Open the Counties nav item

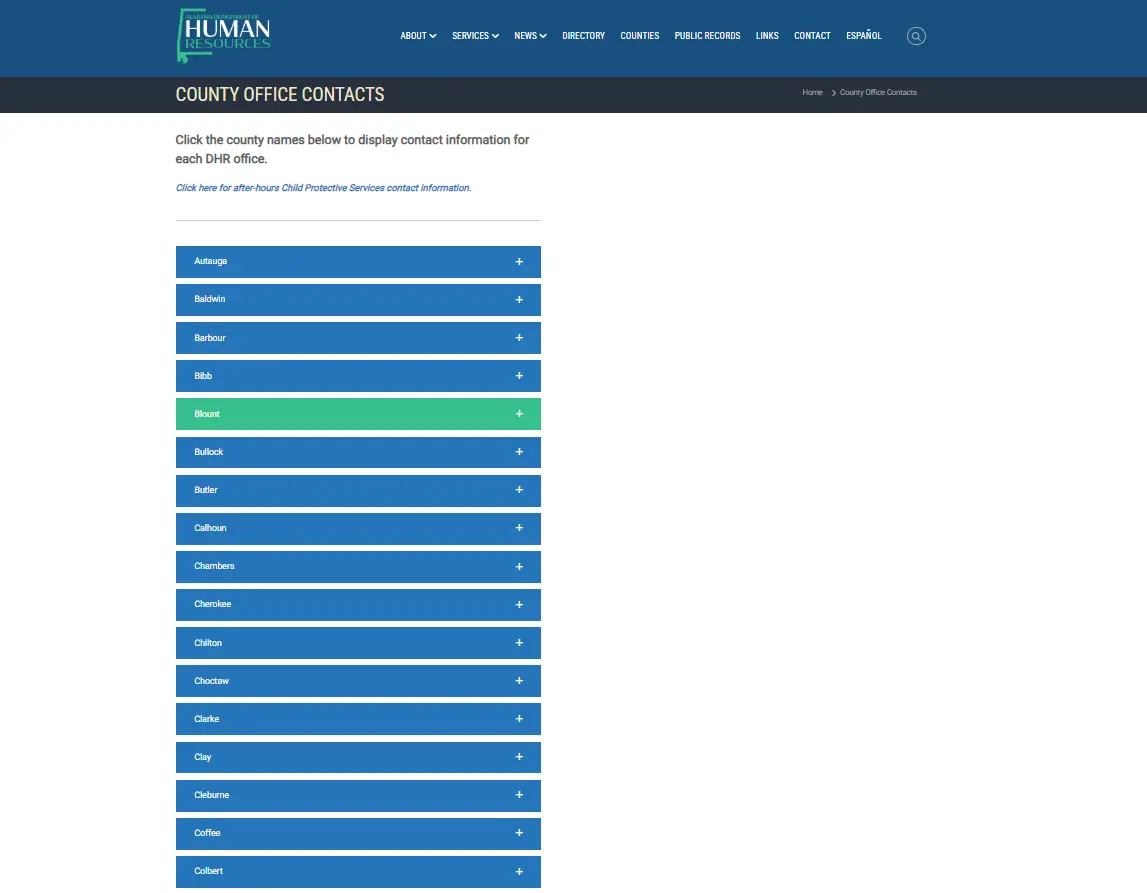[x=639, y=36]
